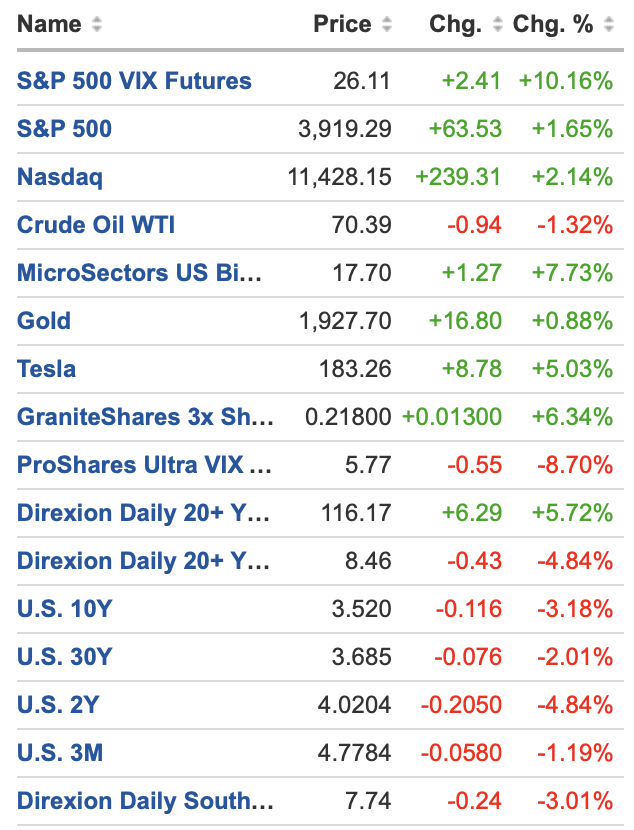The width and height of the screenshot is (634, 830).
Task: Click the Price sort arrows icon
Action: tap(387, 25)
